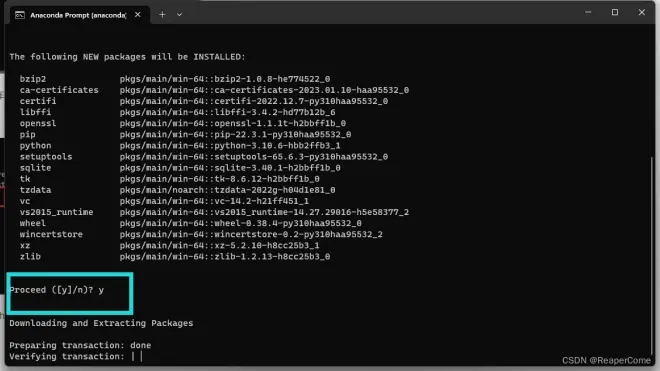Minimize the terminal window

[x=588, y=12]
